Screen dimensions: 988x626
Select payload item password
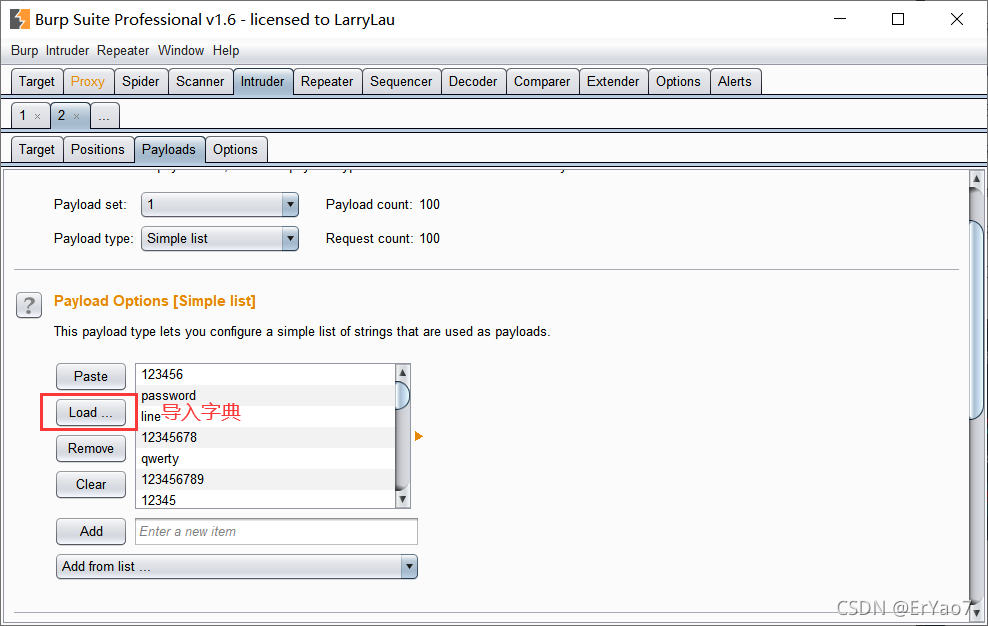pos(265,395)
